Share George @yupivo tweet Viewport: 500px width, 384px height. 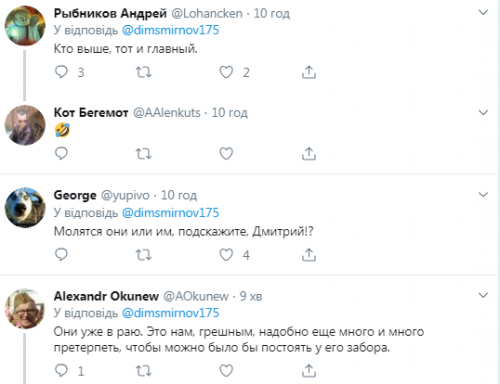coord(309,255)
